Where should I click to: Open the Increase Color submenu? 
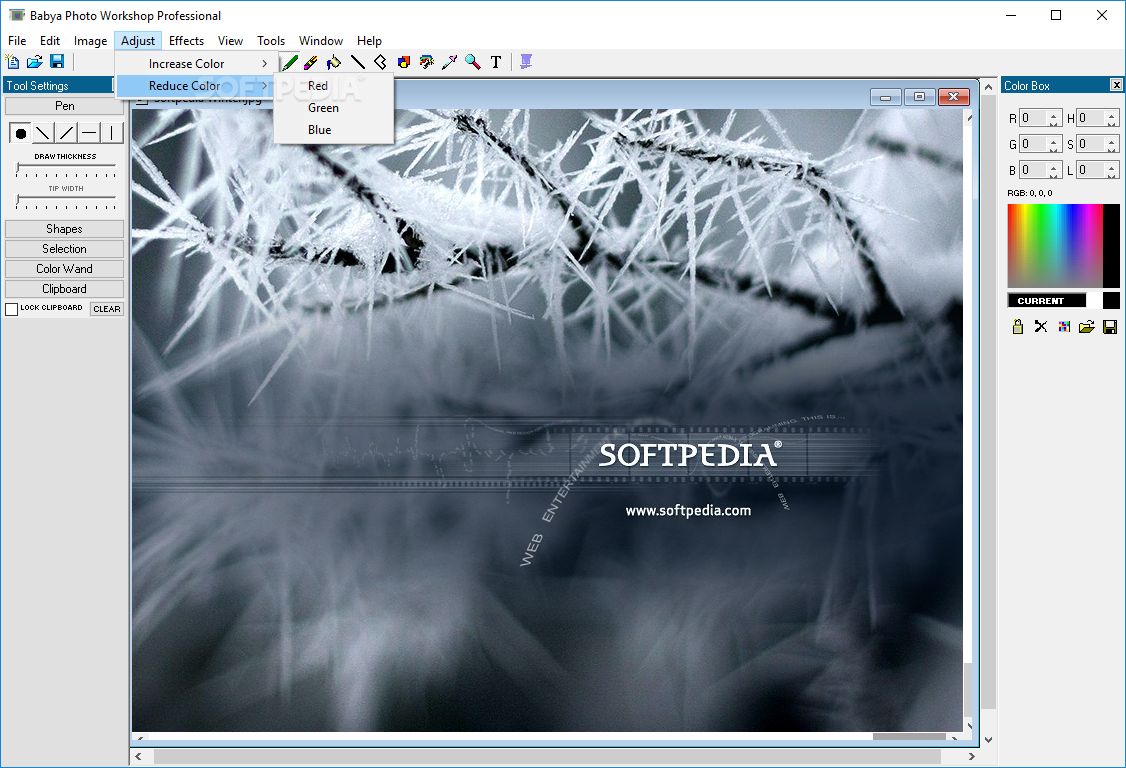point(196,63)
